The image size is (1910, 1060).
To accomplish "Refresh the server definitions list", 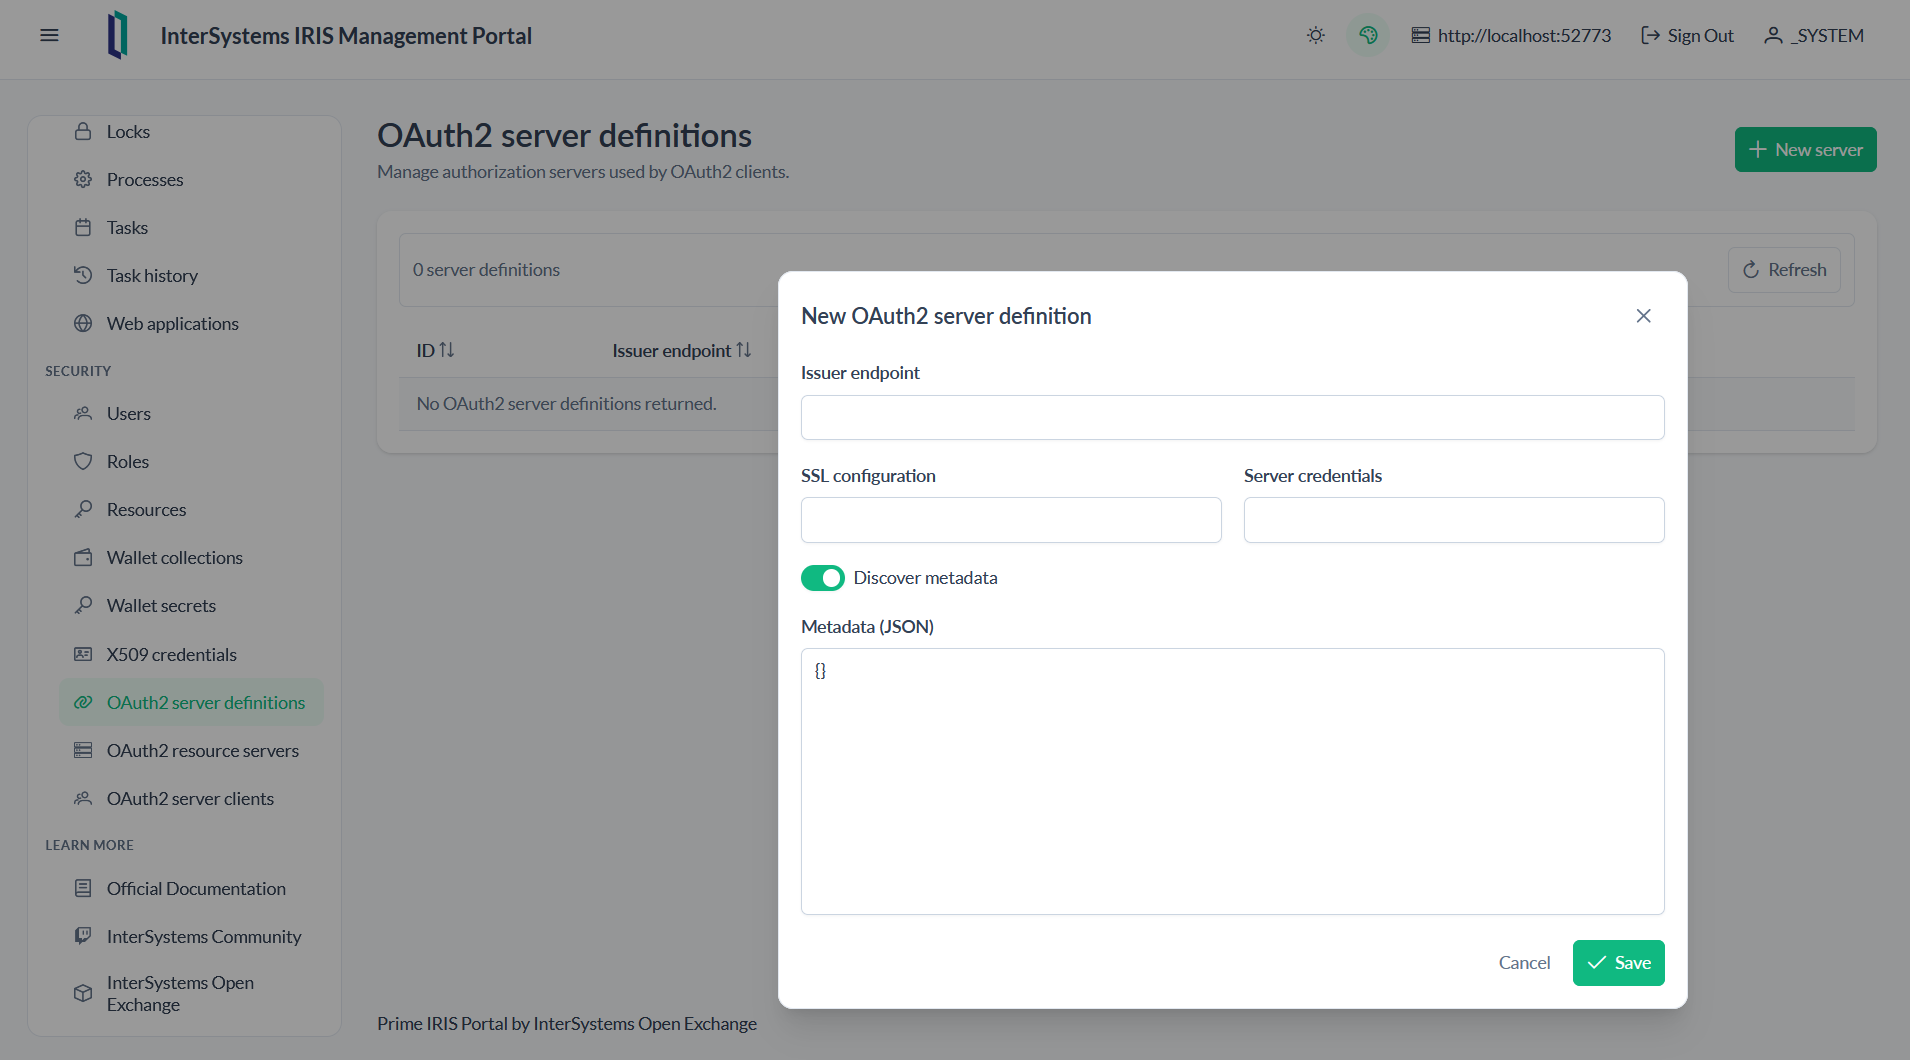I will (x=1784, y=270).
